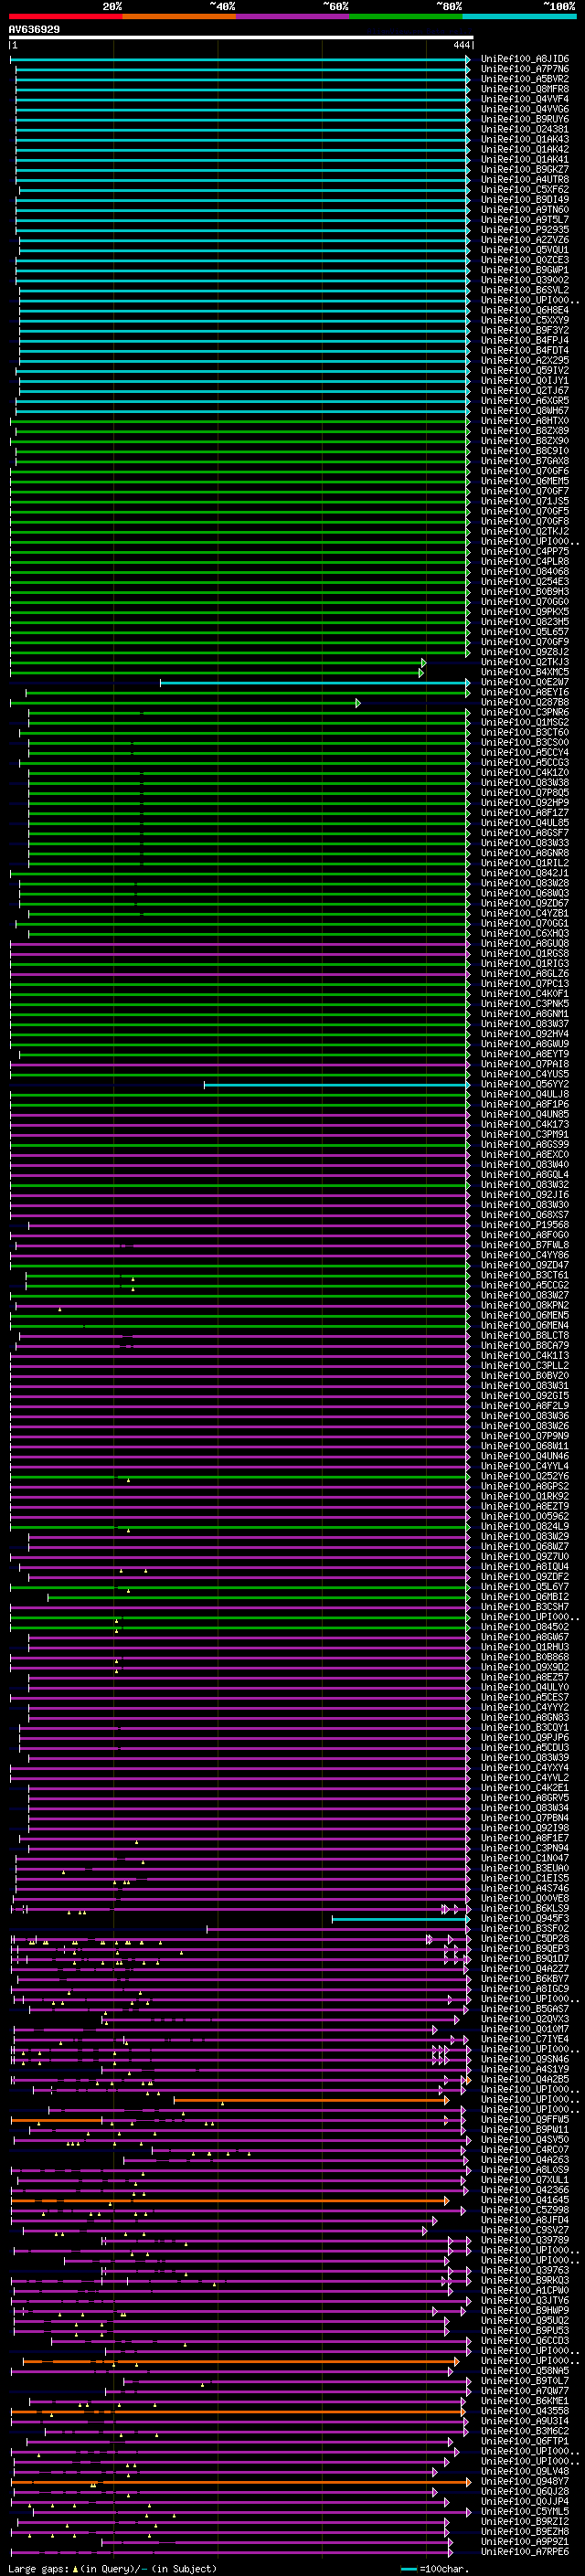Click the UniRef100_Q59IV2 label
The image size is (585, 2576).
coord(525,370)
